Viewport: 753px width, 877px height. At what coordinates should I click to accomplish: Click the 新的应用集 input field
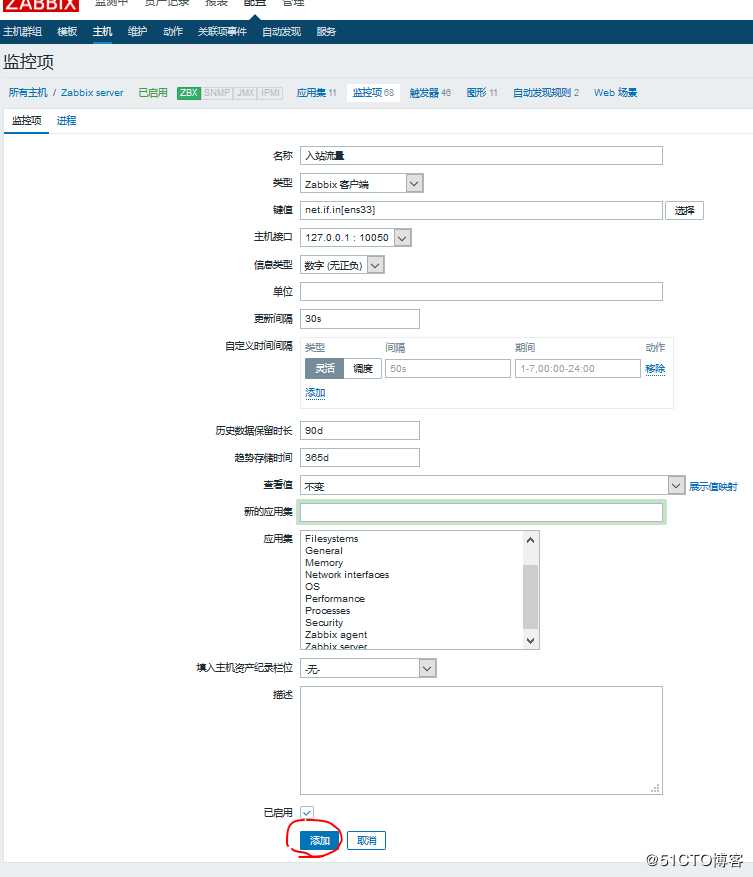481,512
